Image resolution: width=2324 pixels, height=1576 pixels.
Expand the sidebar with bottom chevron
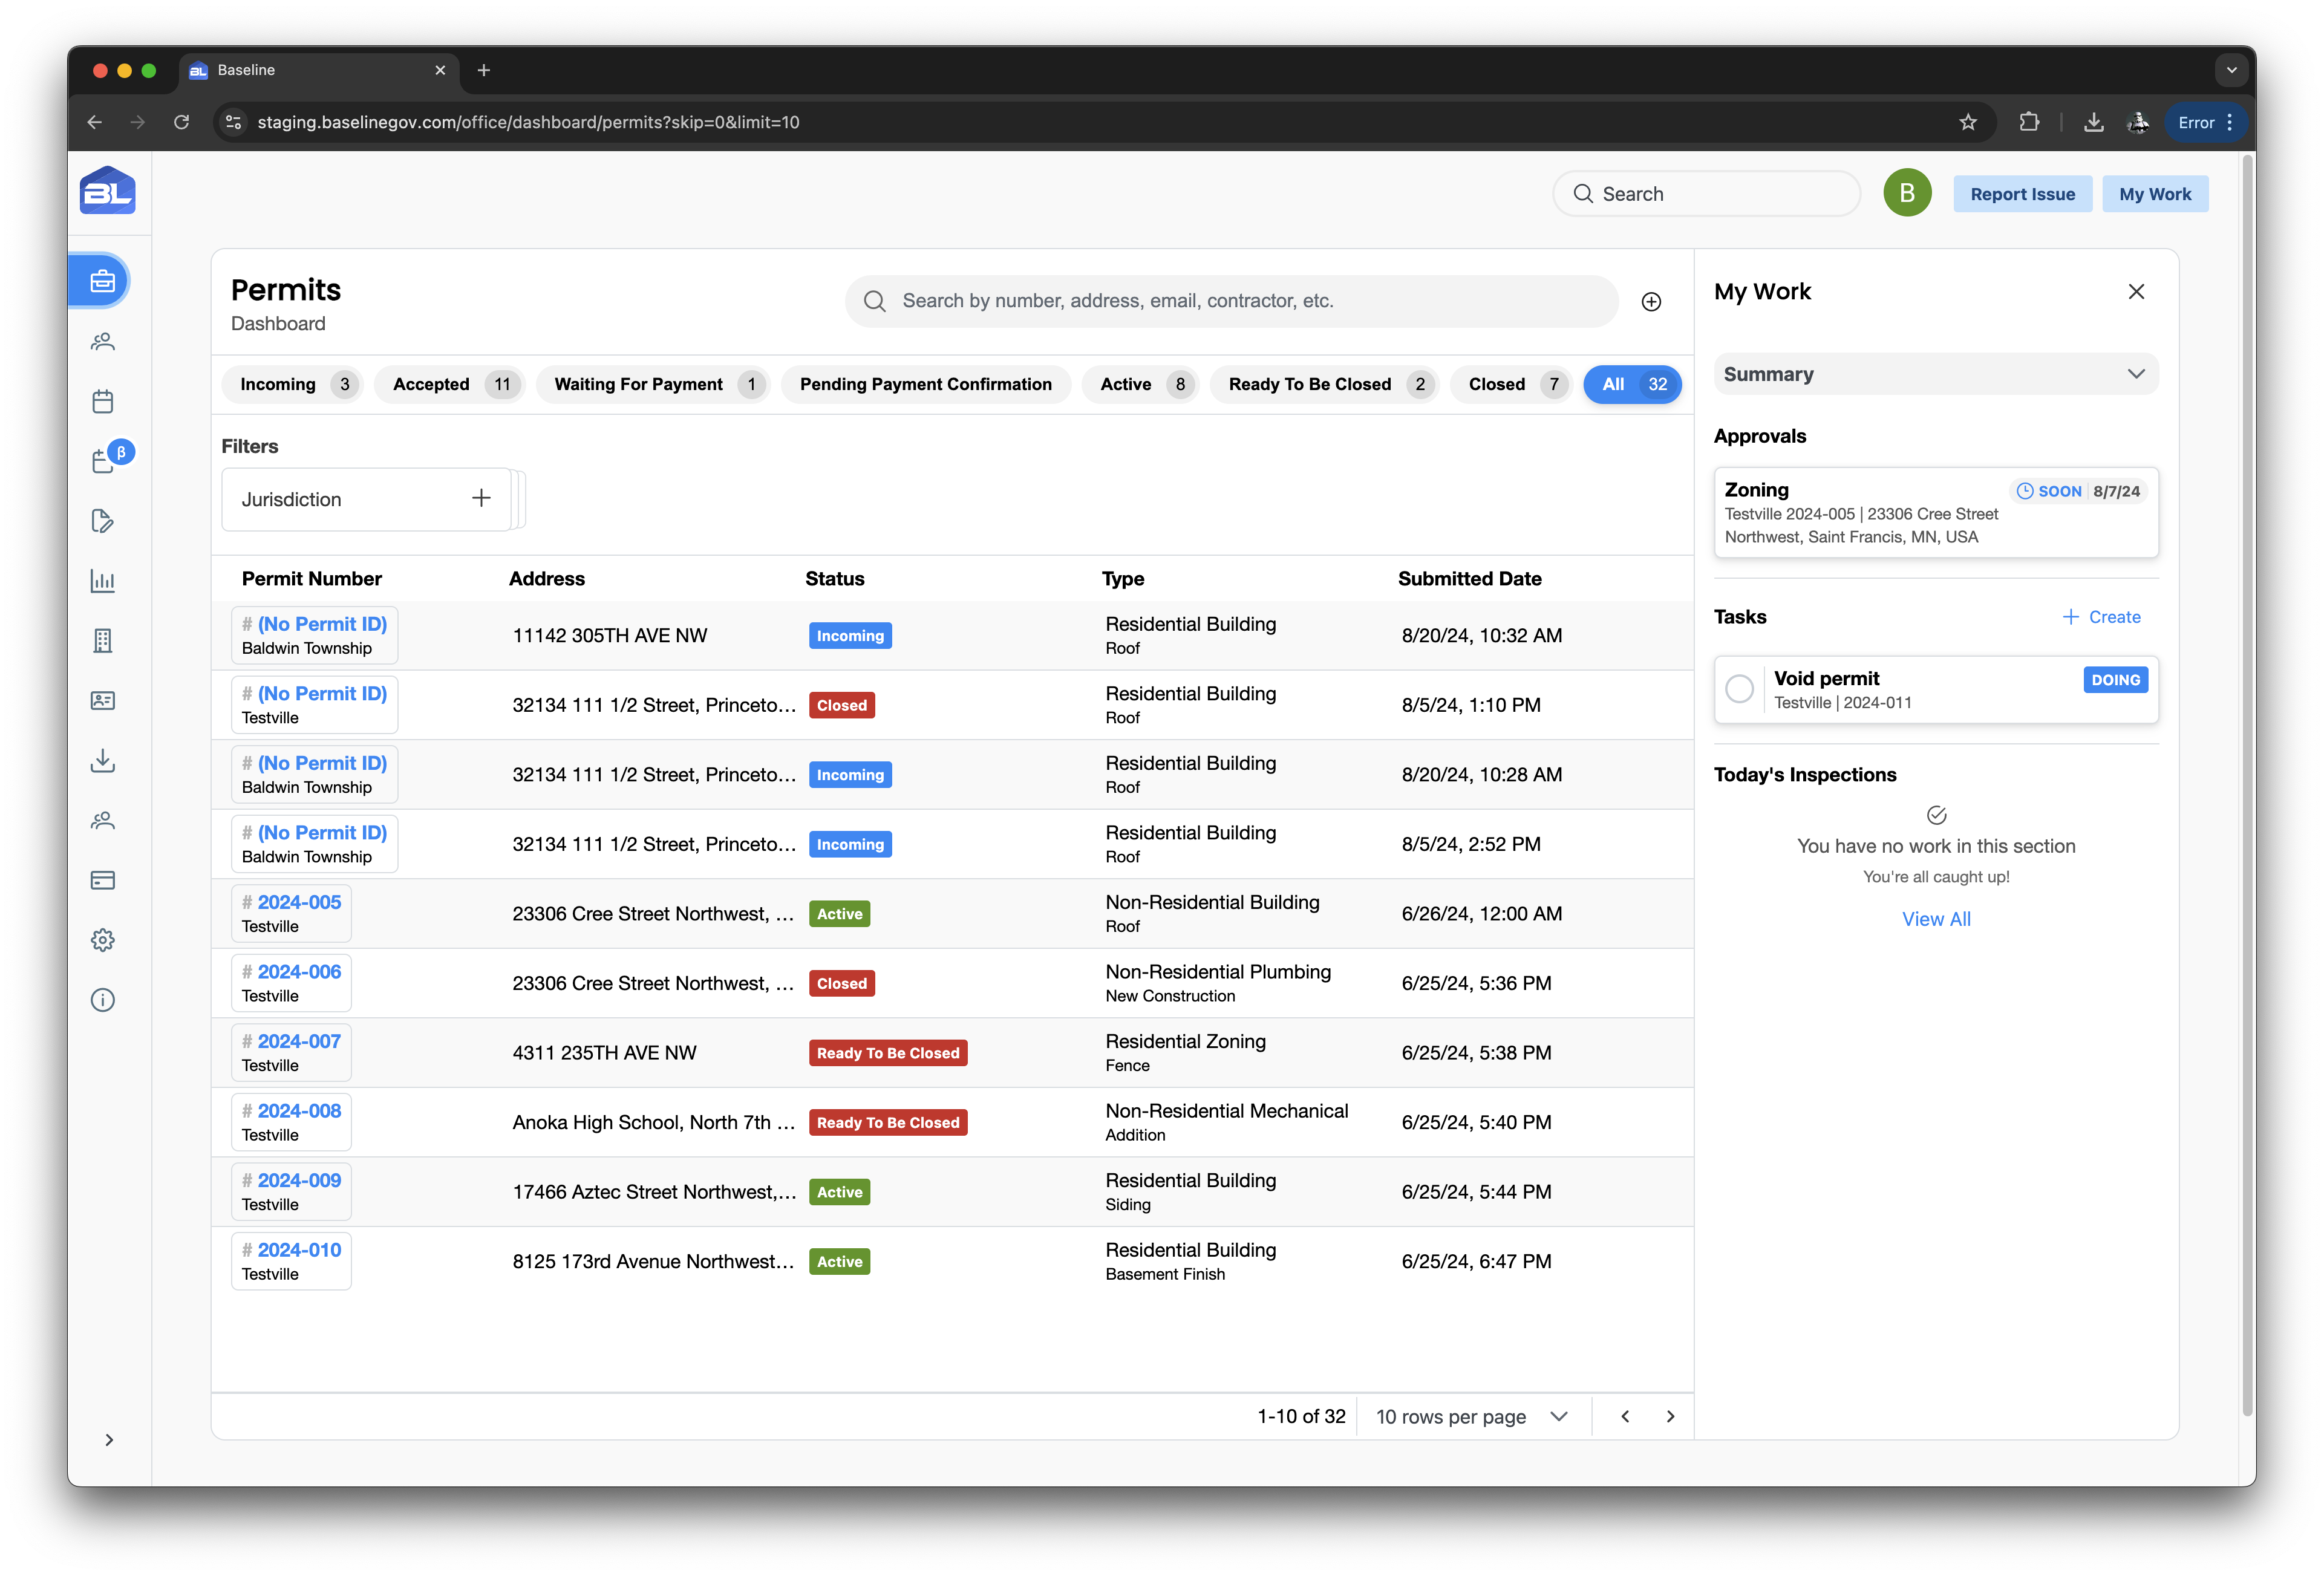[x=109, y=1440]
